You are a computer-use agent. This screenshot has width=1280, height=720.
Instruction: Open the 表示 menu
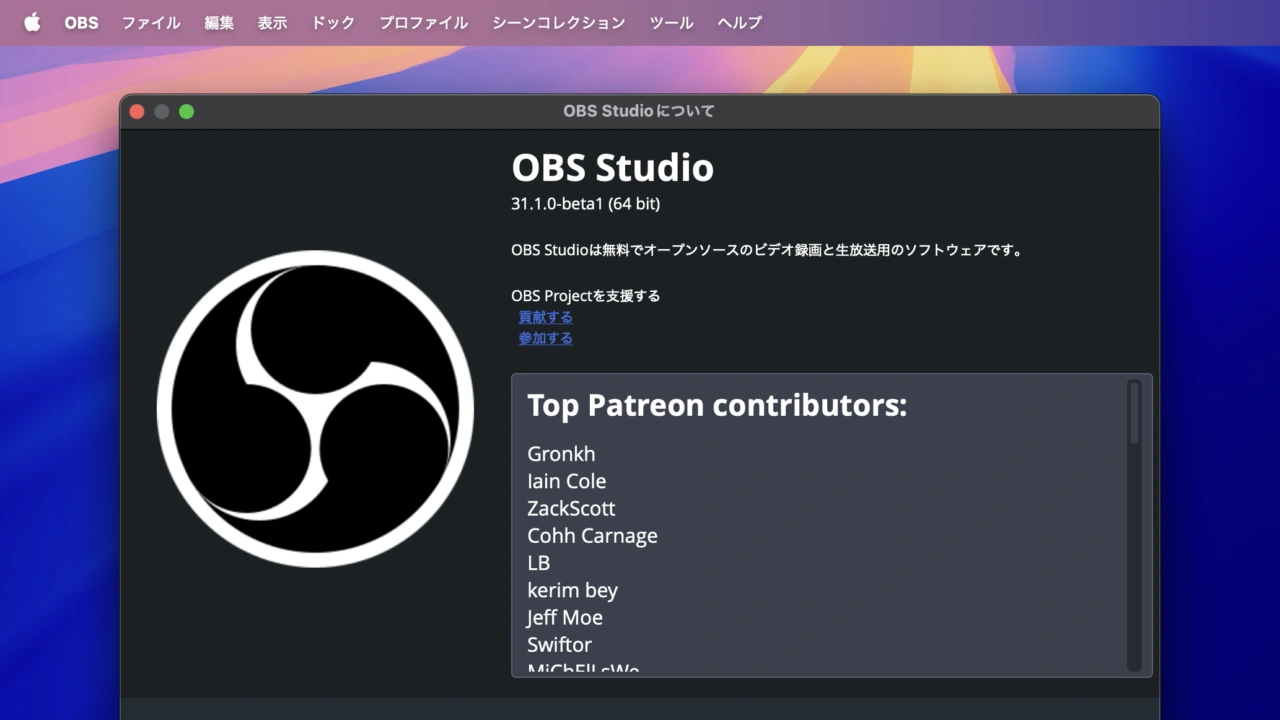coord(272,22)
